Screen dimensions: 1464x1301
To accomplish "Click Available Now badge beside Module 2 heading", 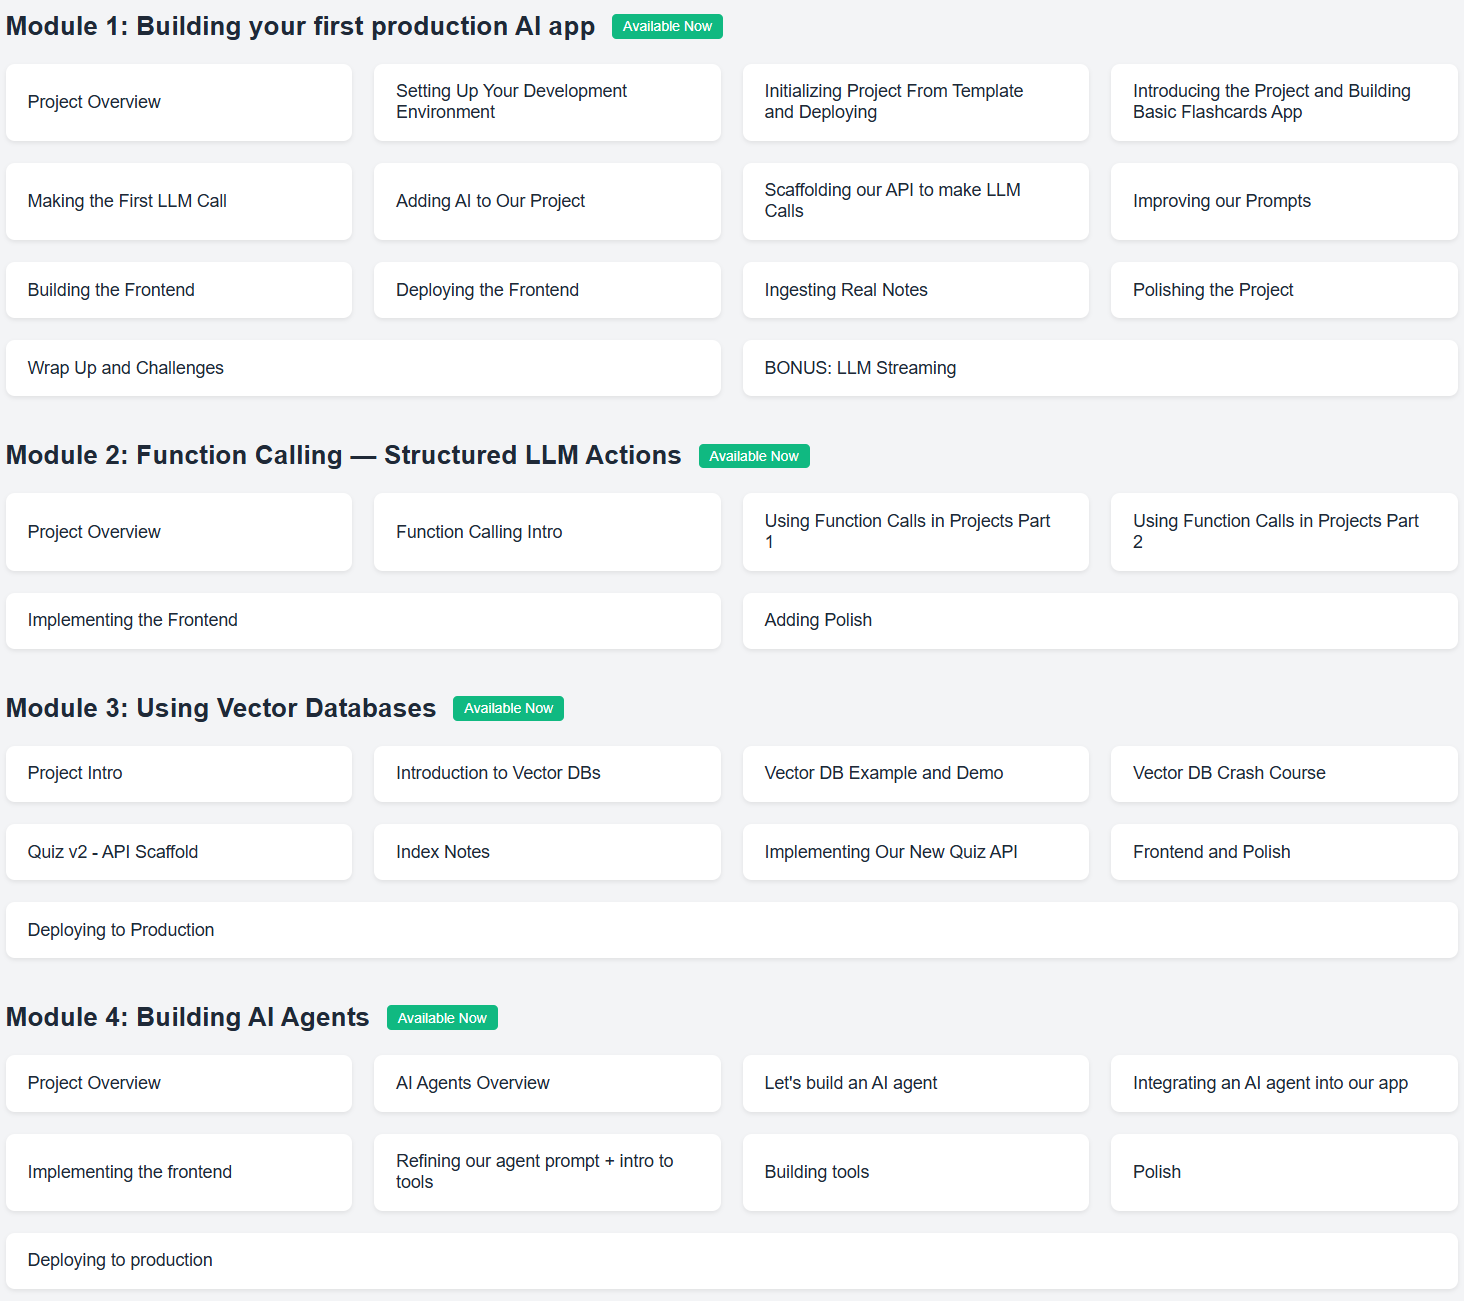I will point(754,456).
